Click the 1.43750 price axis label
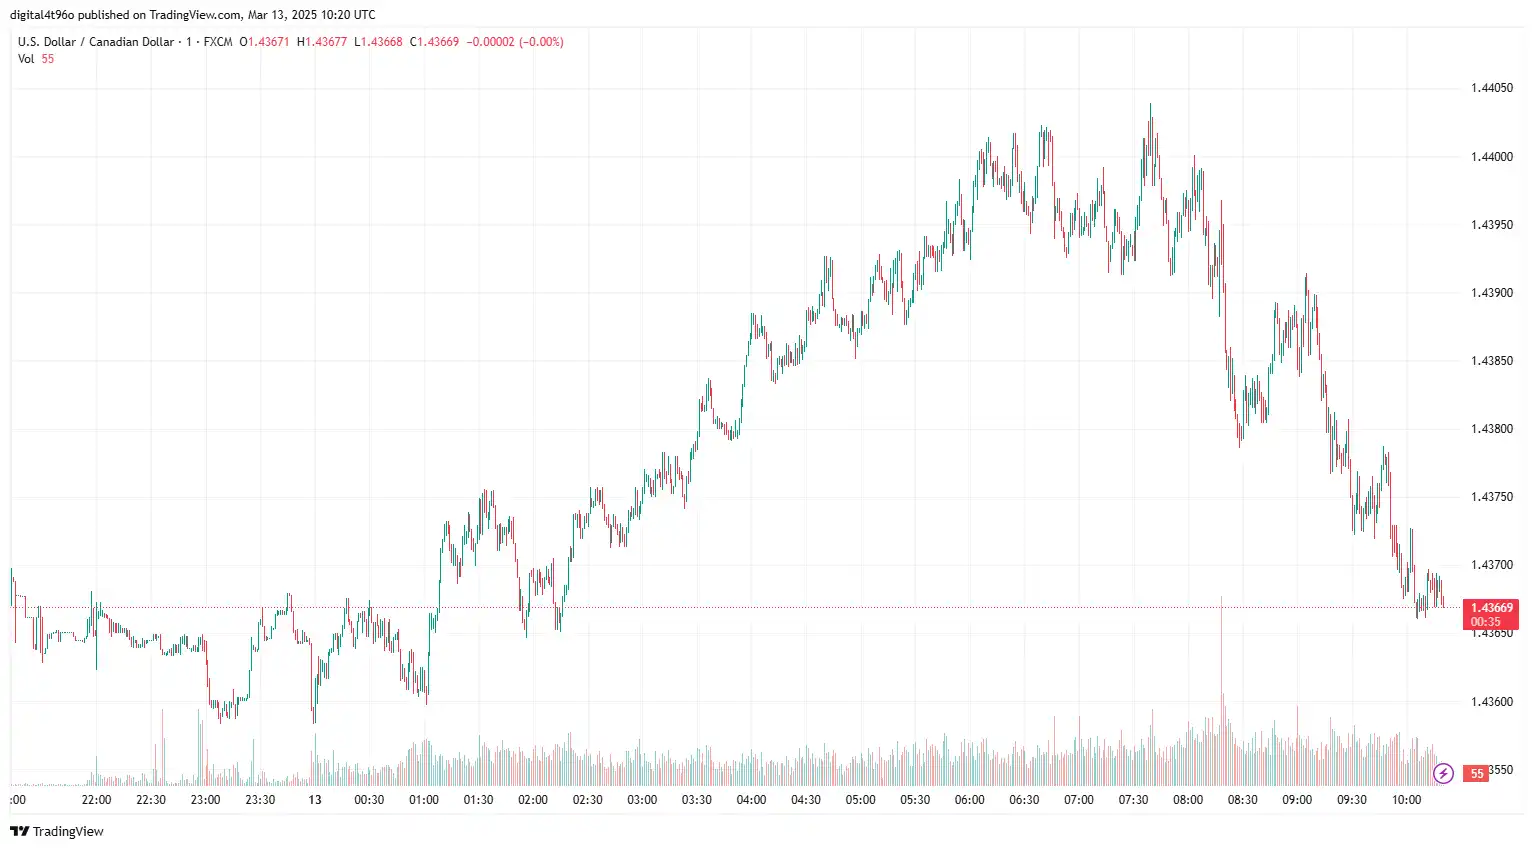Screen dimensions: 1534x849 pos(1491,497)
